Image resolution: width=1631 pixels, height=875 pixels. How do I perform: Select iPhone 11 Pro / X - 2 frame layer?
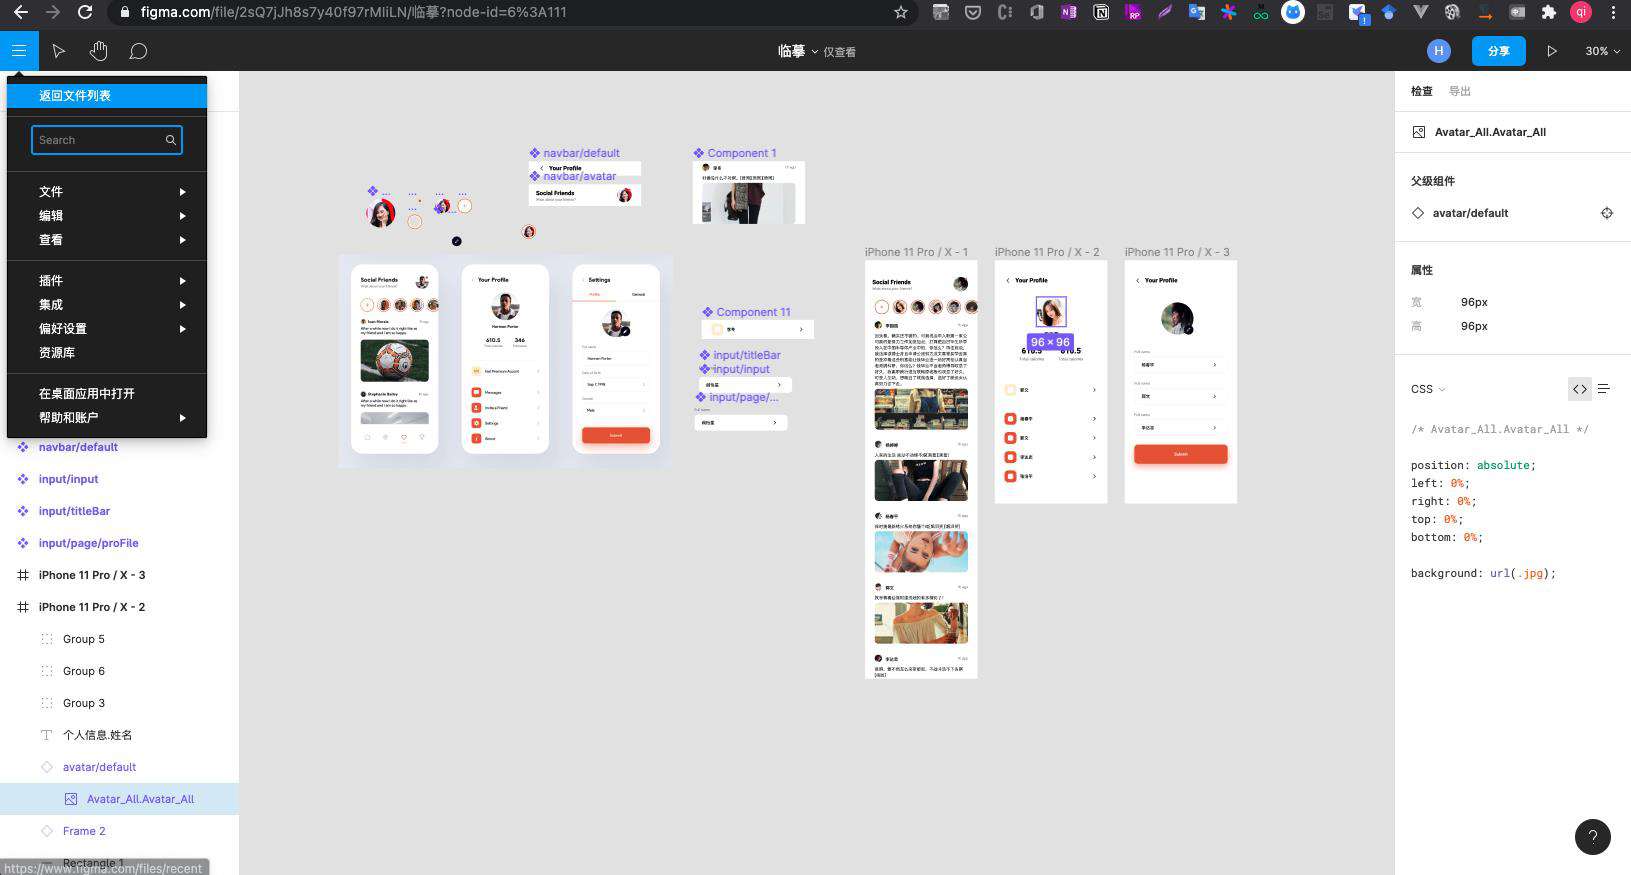tap(92, 607)
